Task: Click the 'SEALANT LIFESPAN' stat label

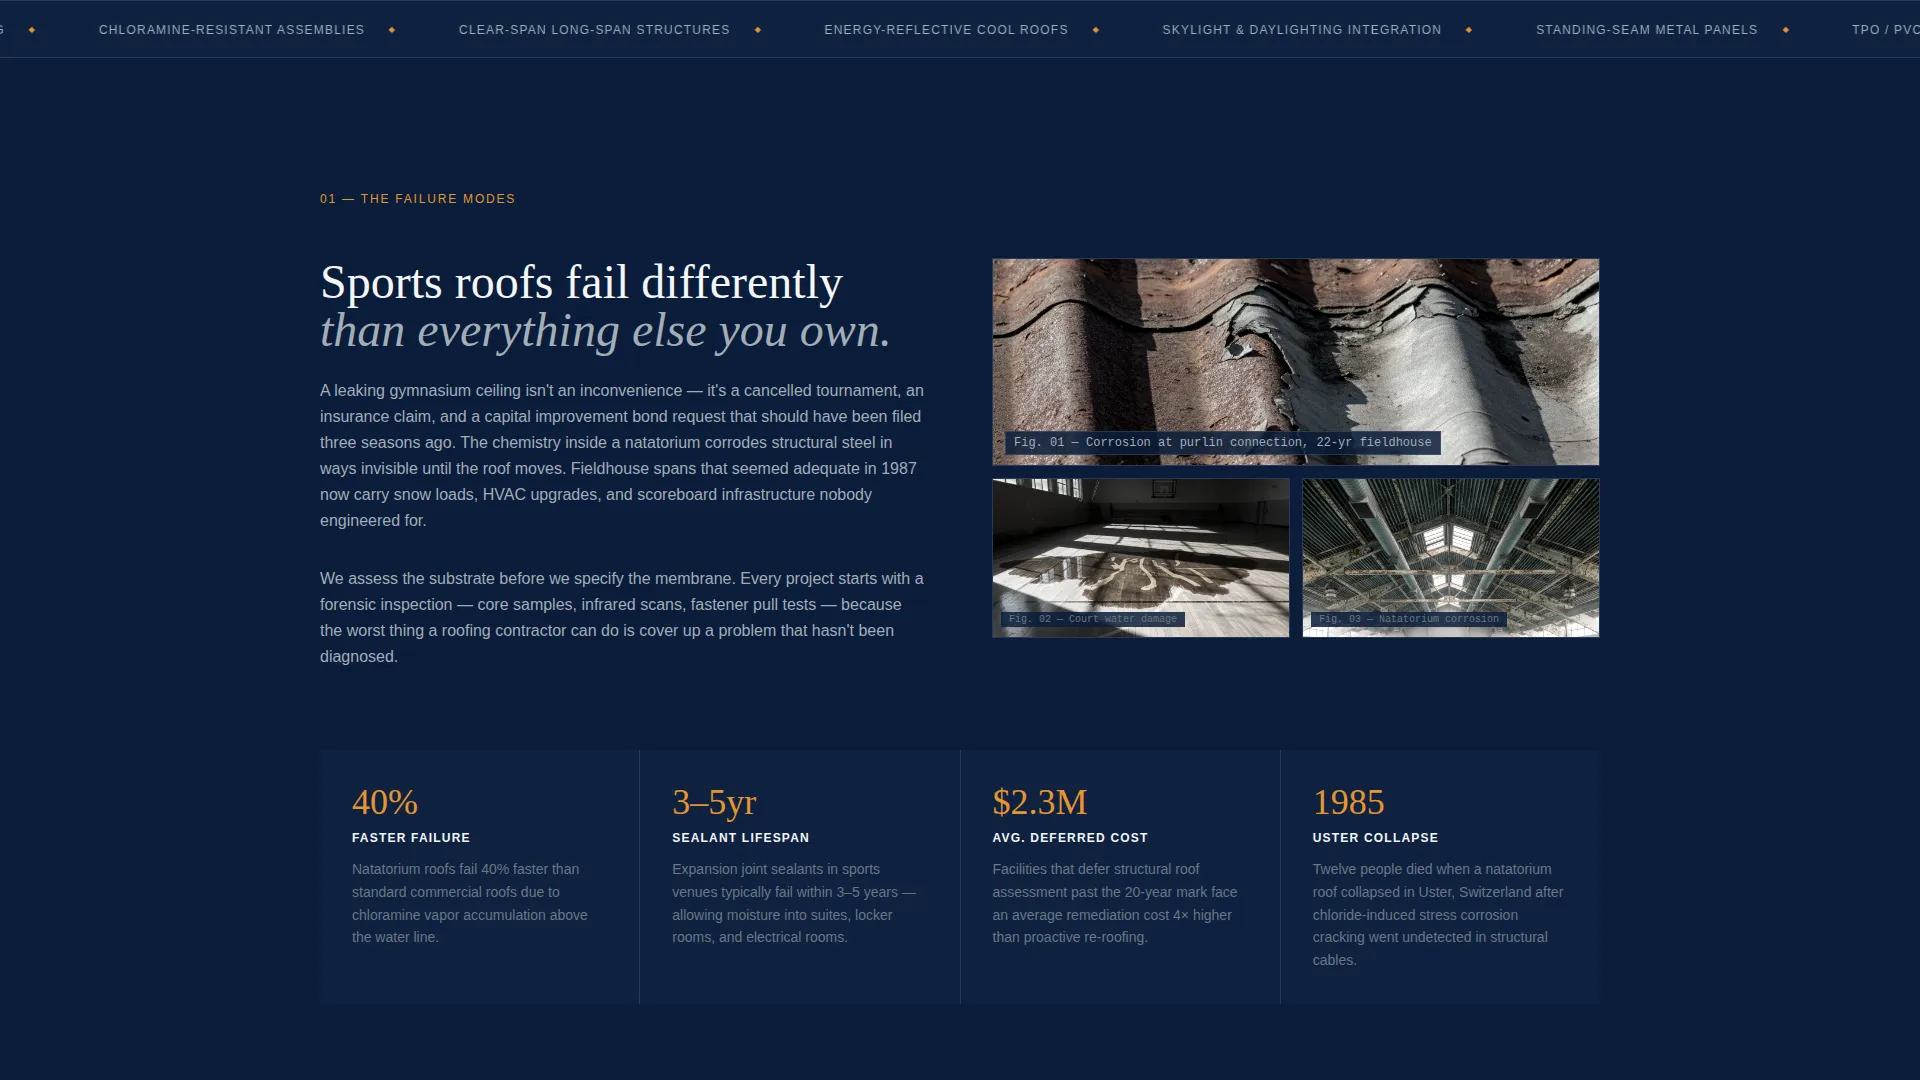Action: click(741, 838)
